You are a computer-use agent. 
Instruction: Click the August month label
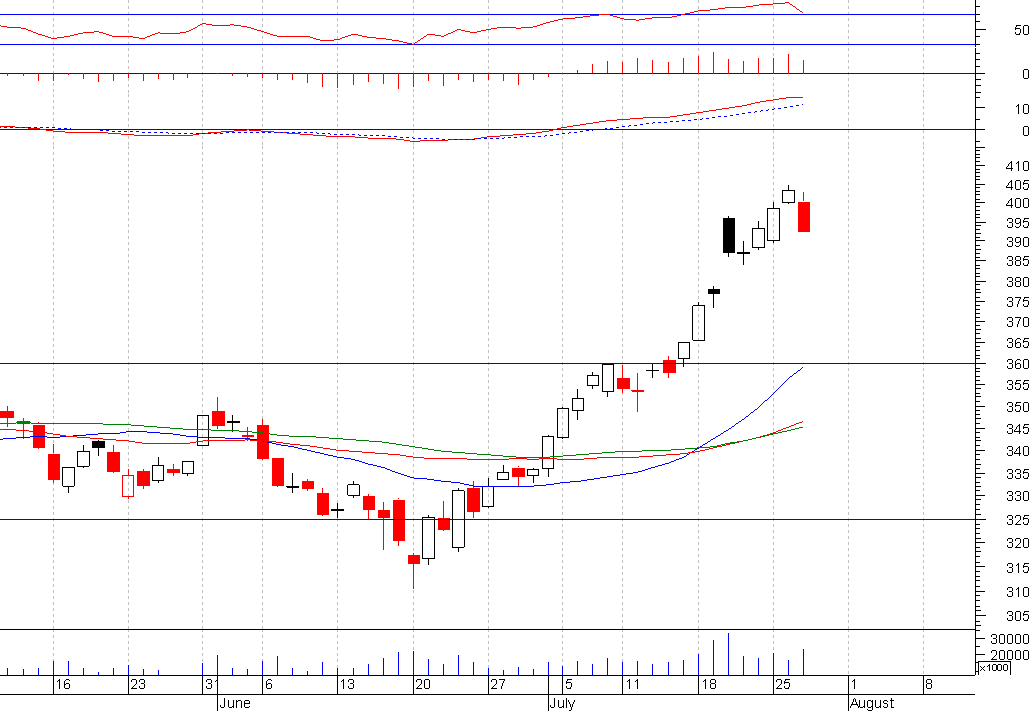(x=872, y=703)
